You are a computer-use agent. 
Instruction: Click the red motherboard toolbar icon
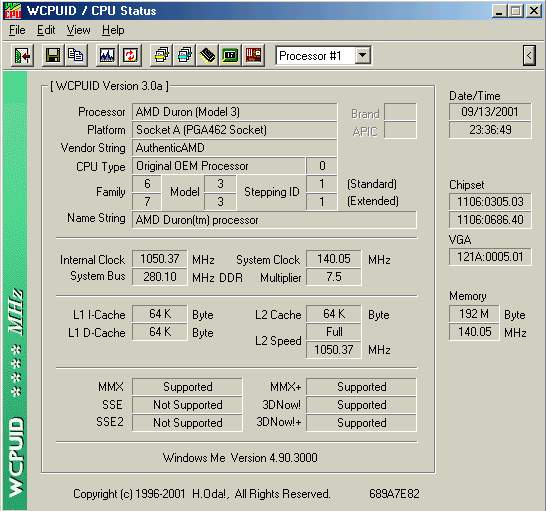pyautogui.click(x=254, y=55)
